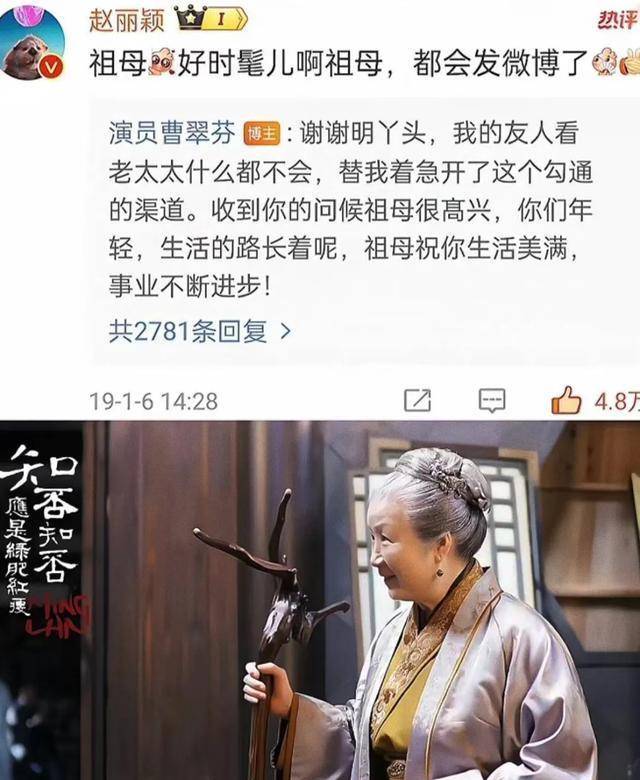Like the comment with thumbs-up
The height and width of the screenshot is (780, 640).
click(566, 399)
